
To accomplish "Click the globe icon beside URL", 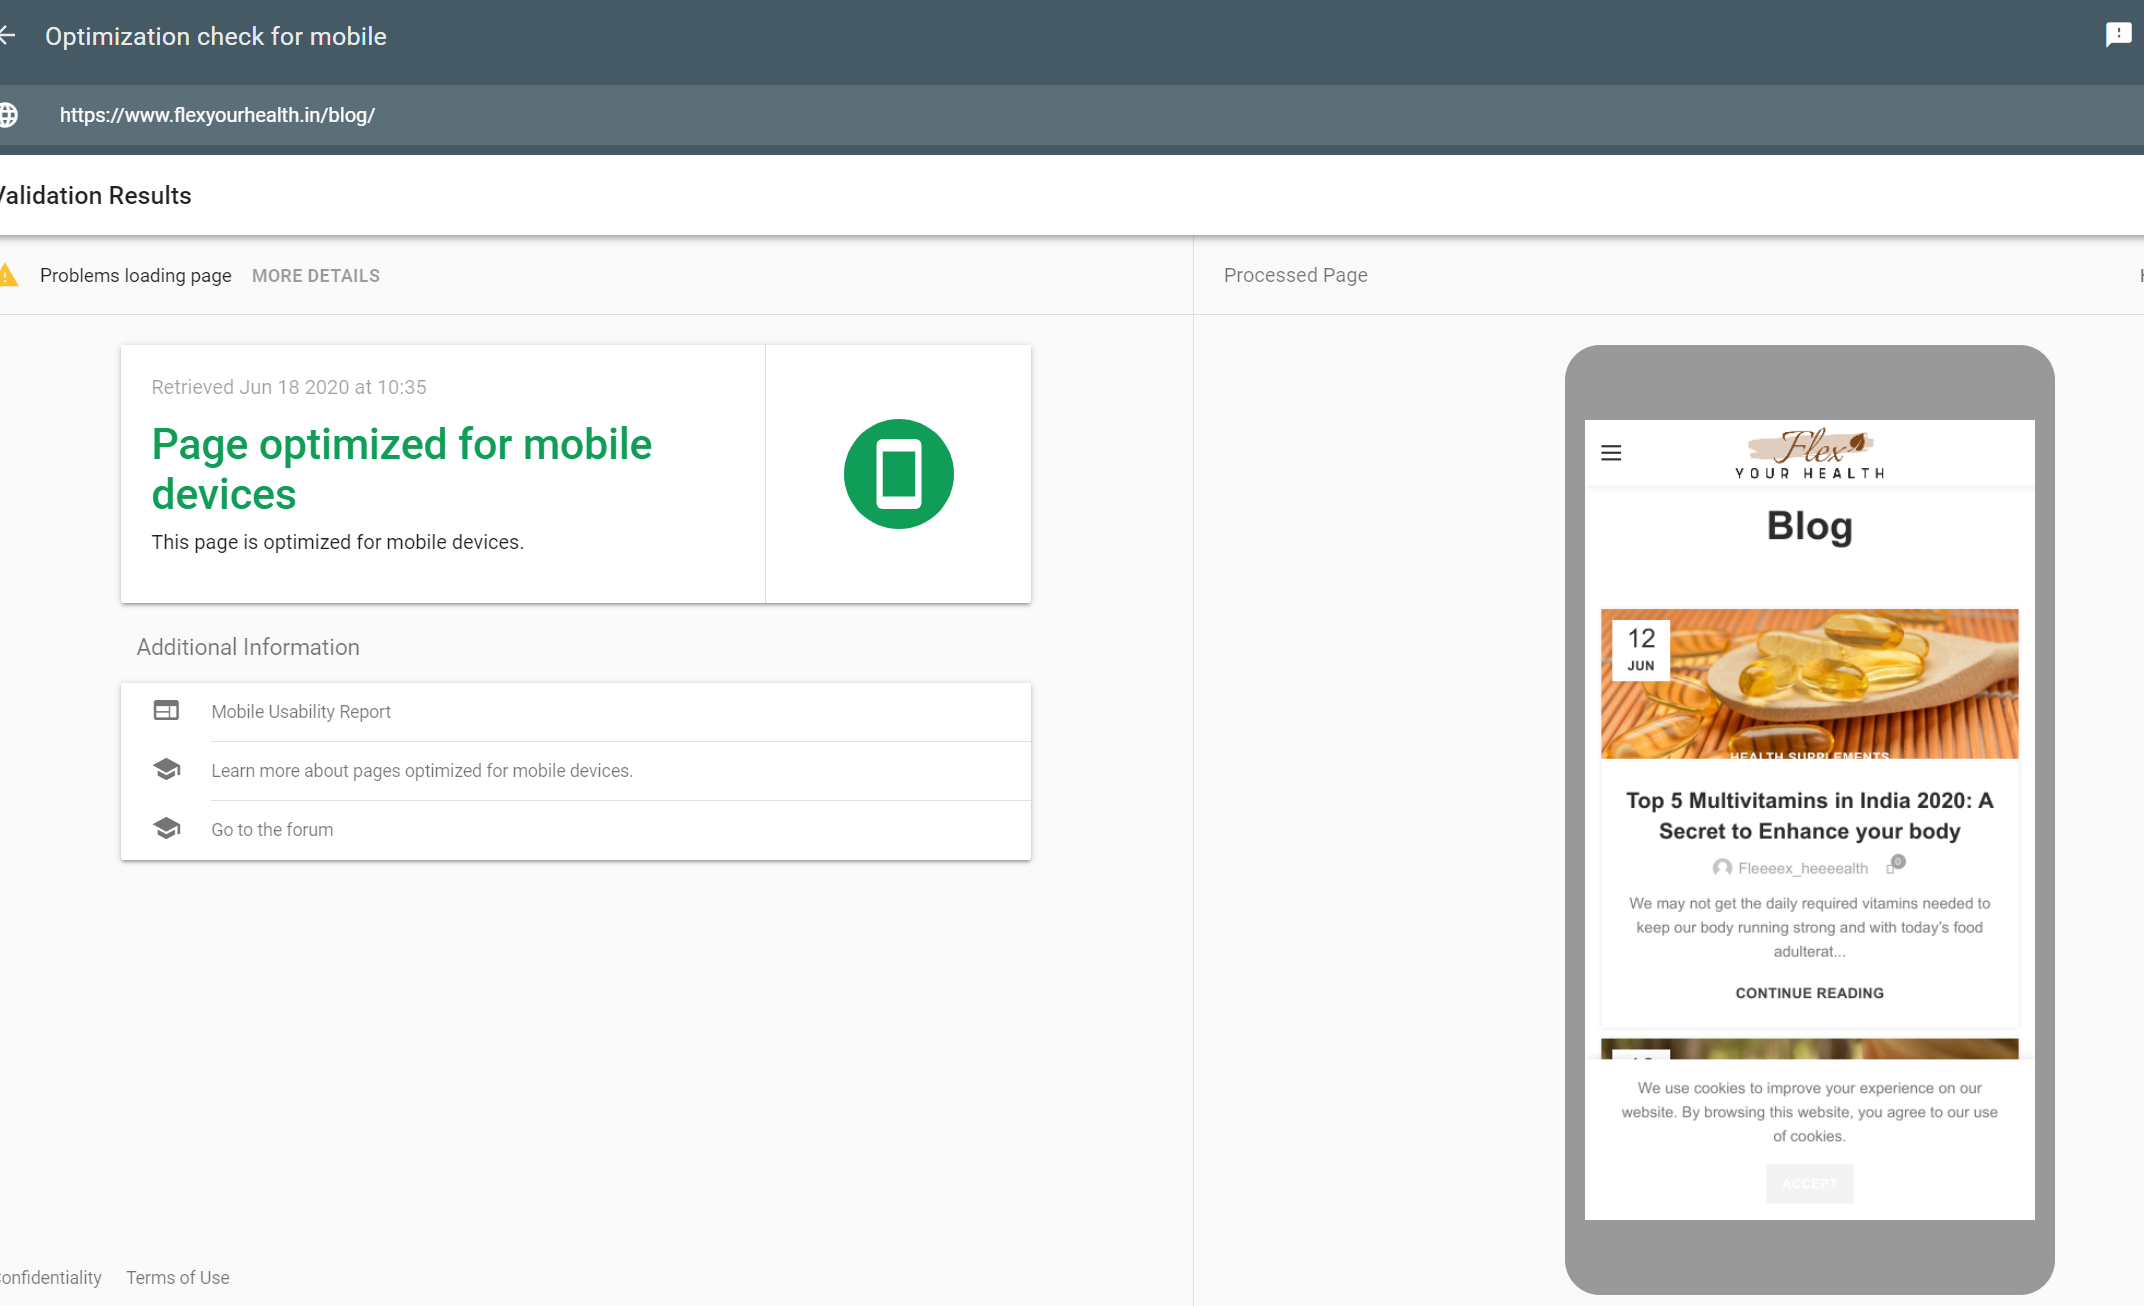I will [x=8, y=115].
